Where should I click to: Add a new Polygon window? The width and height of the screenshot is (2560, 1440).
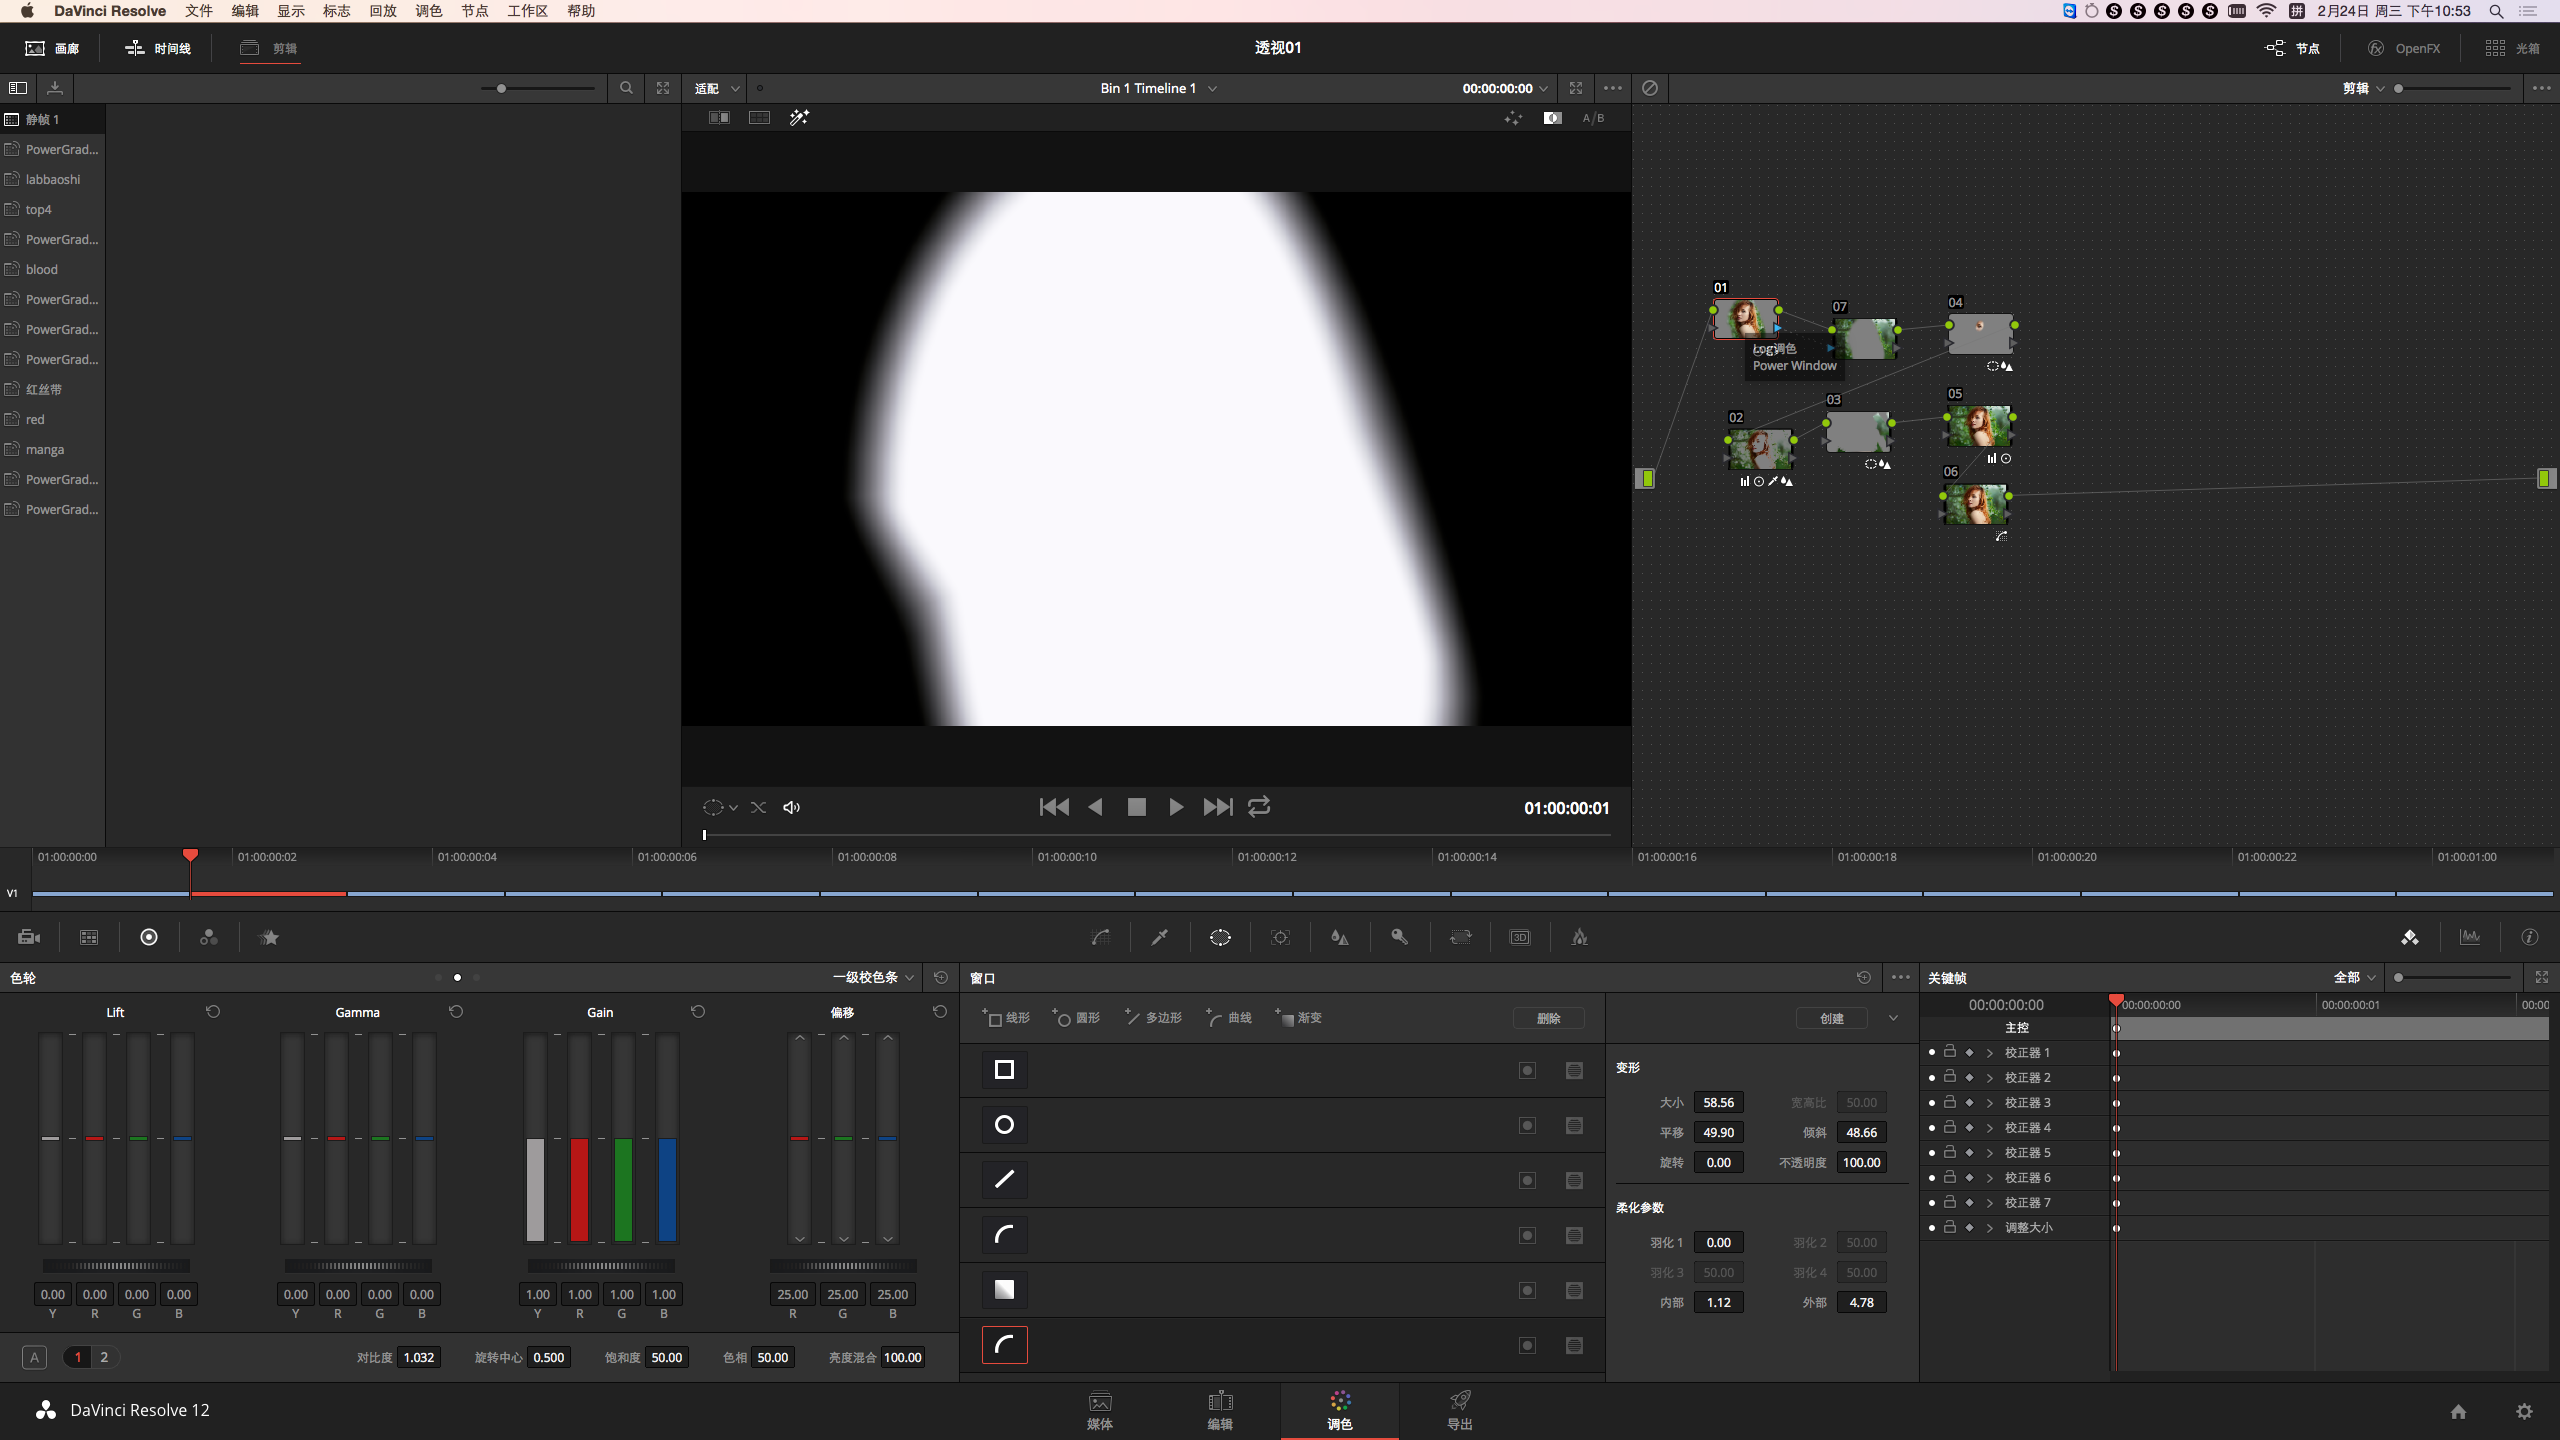[x=1153, y=1017]
